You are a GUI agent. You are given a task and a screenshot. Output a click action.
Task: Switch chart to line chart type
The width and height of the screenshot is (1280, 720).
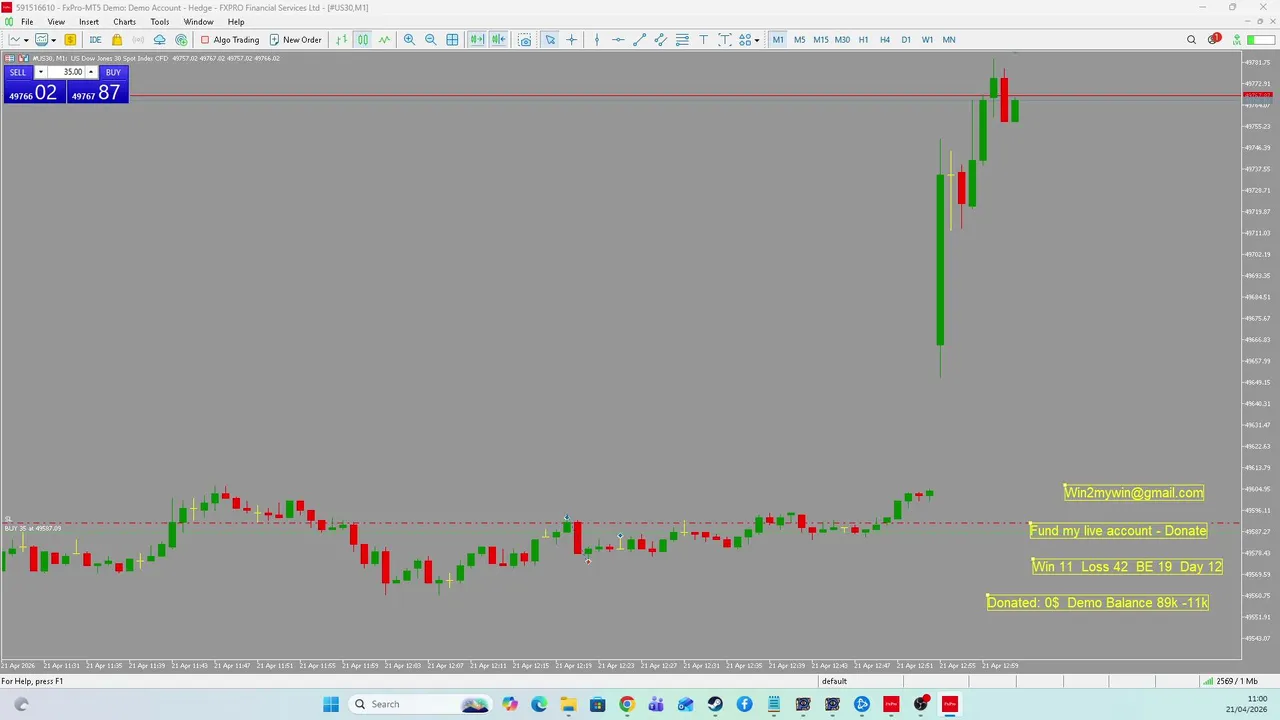point(384,40)
